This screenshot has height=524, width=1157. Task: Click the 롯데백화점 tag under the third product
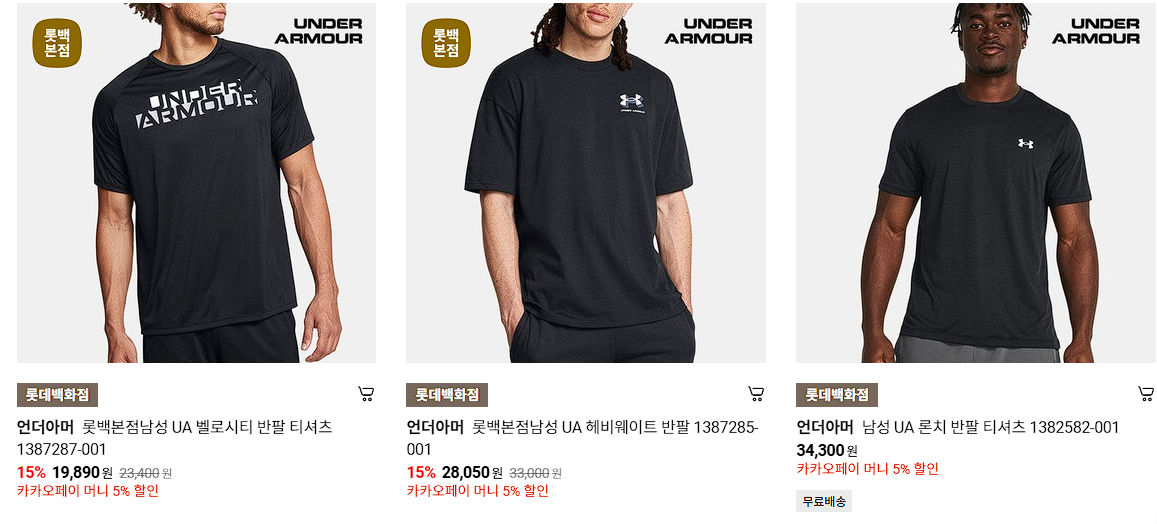point(837,395)
